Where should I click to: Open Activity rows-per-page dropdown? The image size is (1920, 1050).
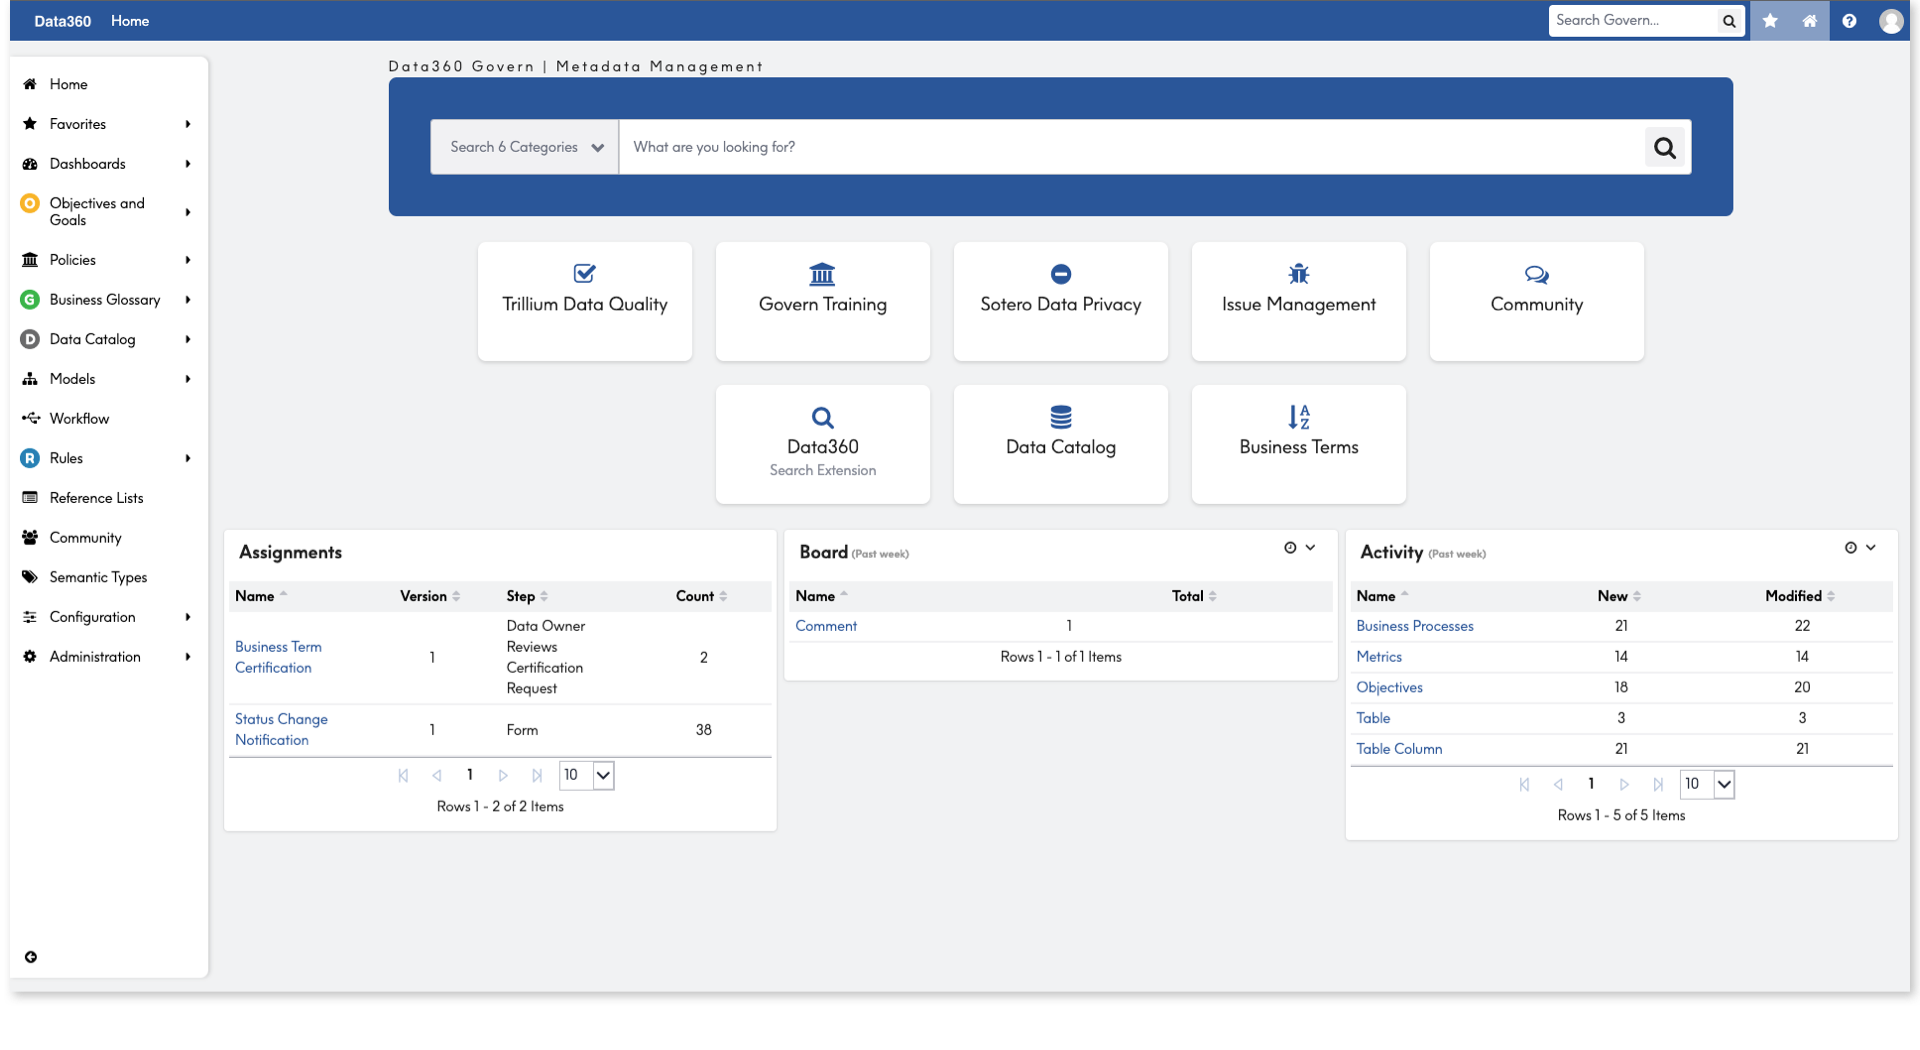1708,784
